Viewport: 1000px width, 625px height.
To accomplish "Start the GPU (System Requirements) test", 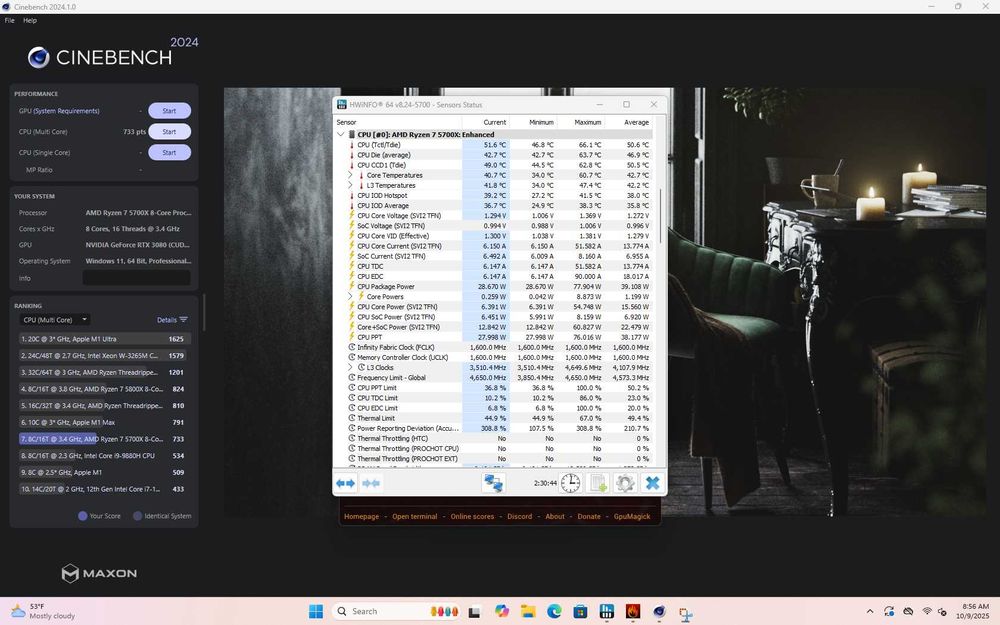I will click(169, 111).
